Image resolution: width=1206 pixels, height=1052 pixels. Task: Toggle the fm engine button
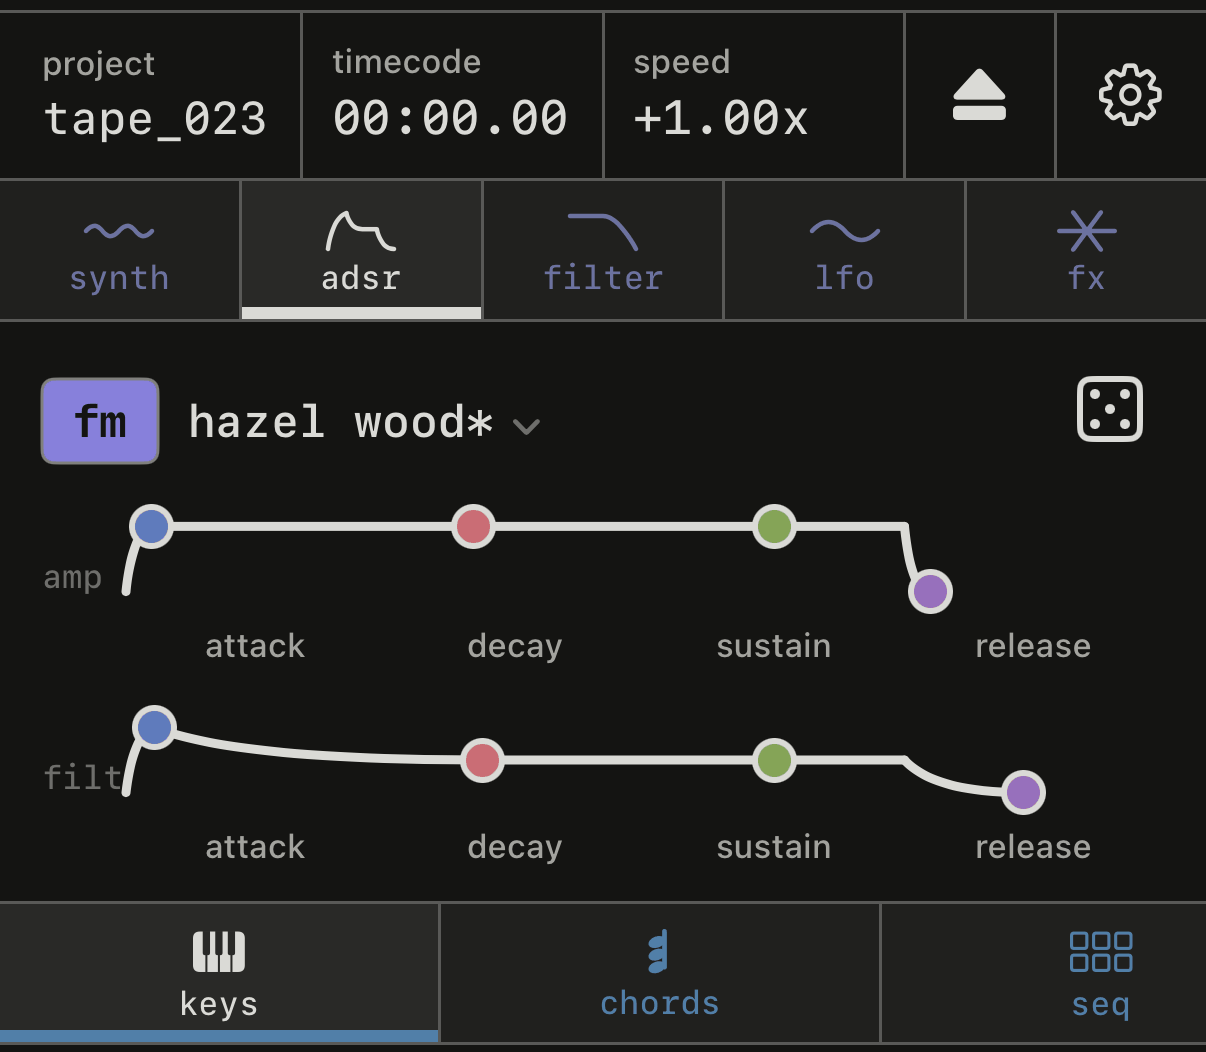click(100, 421)
